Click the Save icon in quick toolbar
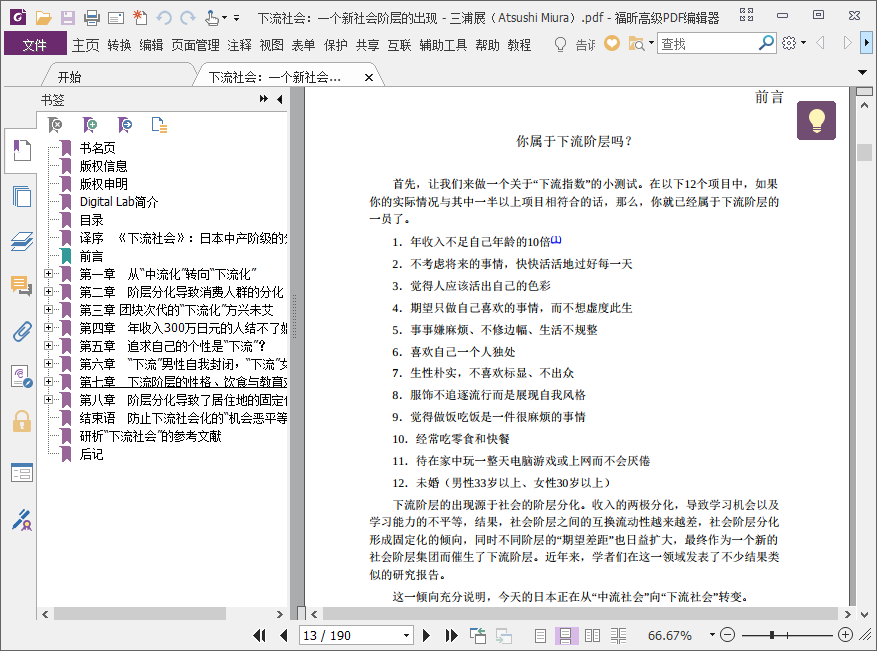This screenshot has width=877, height=651. click(x=68, y=18)
